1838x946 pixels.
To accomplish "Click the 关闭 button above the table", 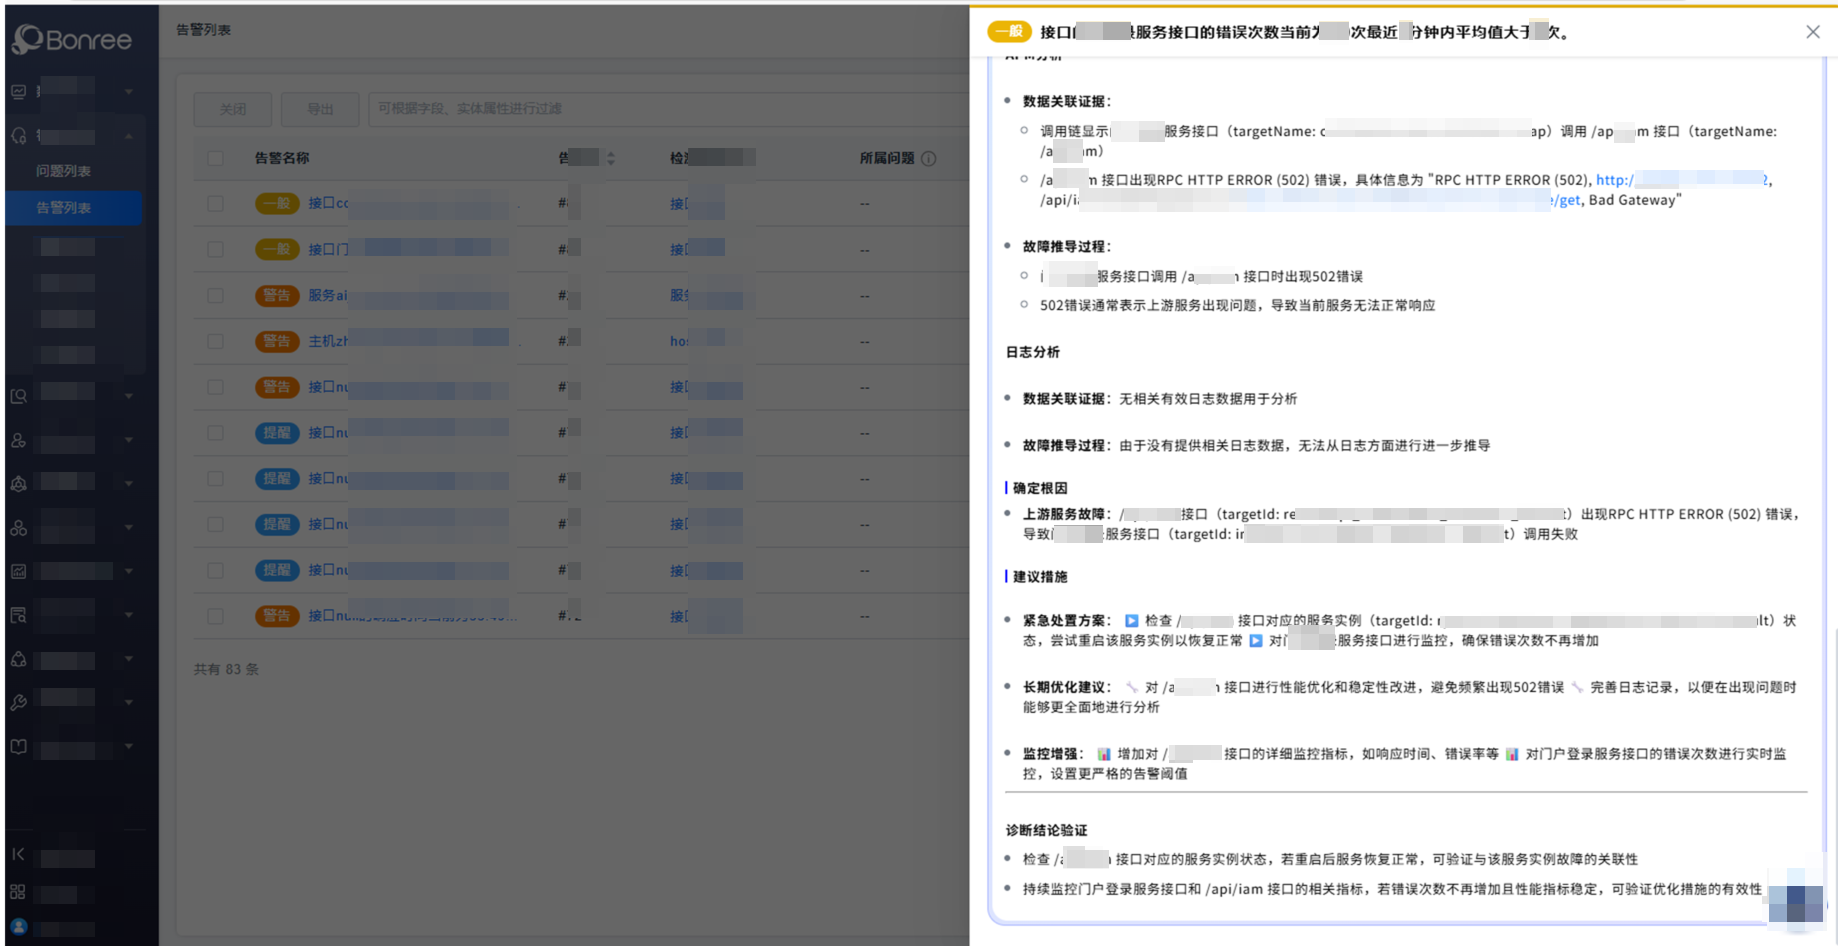I will 233,109.
